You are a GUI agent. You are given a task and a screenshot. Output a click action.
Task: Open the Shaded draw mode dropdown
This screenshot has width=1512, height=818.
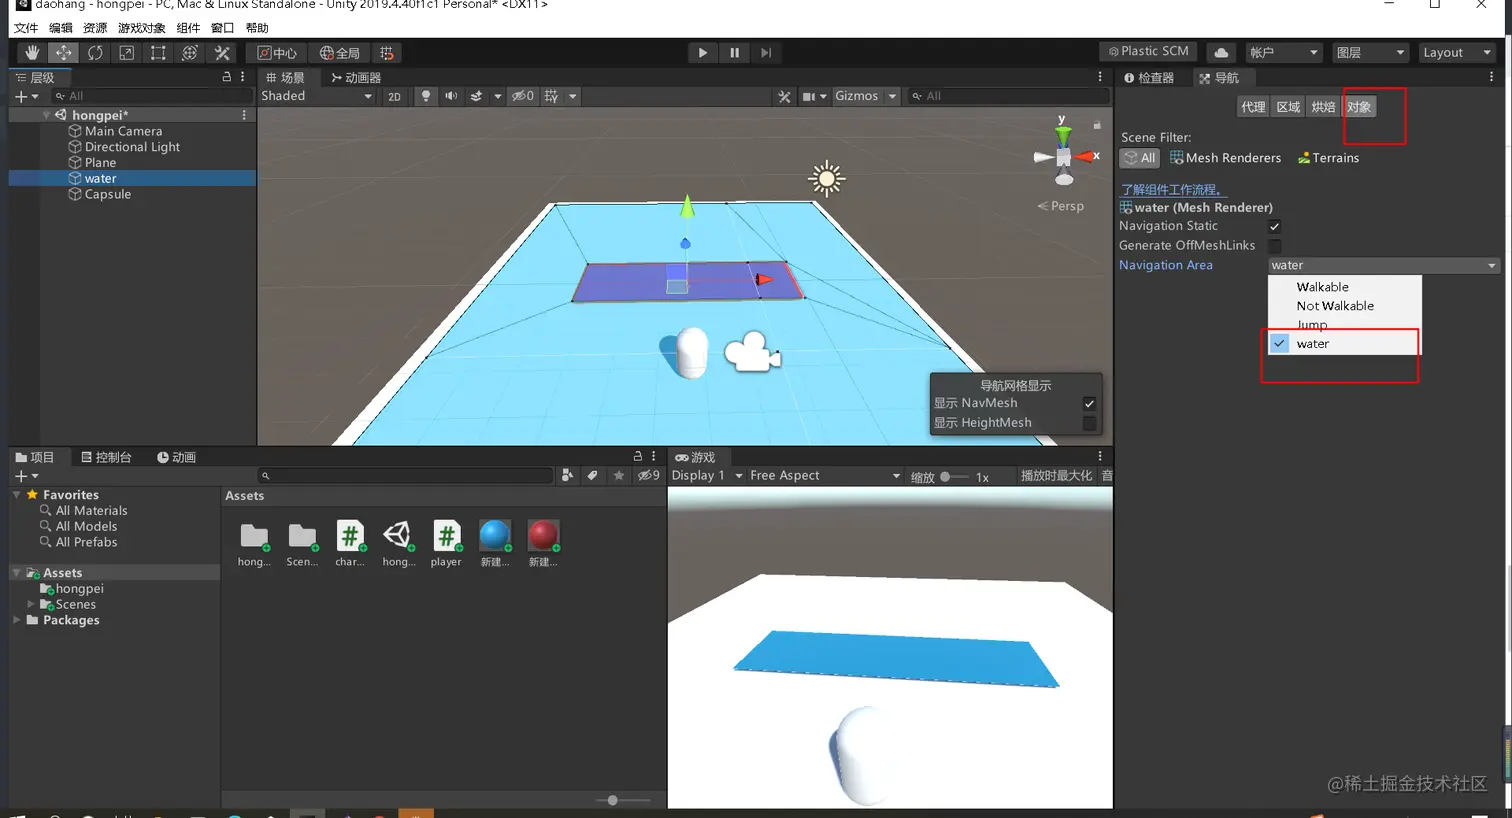pyautogui.click(x=317, y=96)
